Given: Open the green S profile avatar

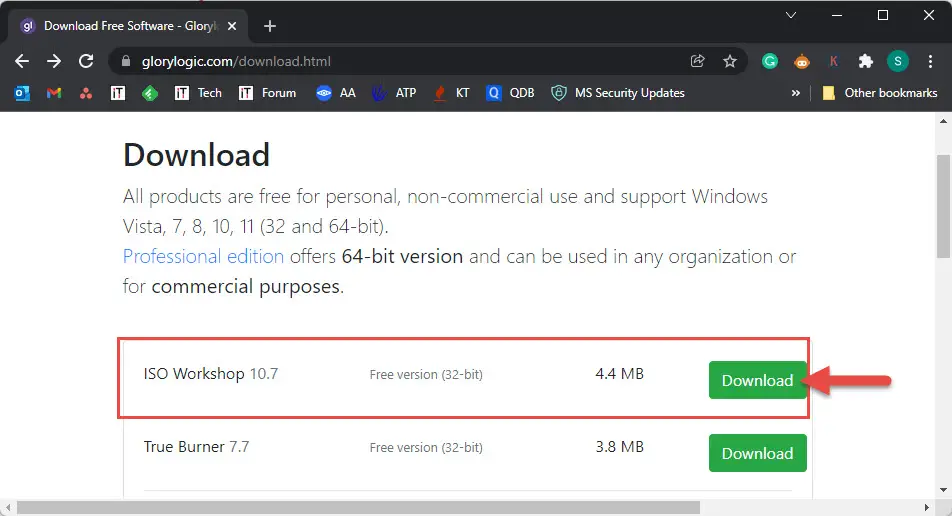Looking at the screenshot, I should point(898,61).
